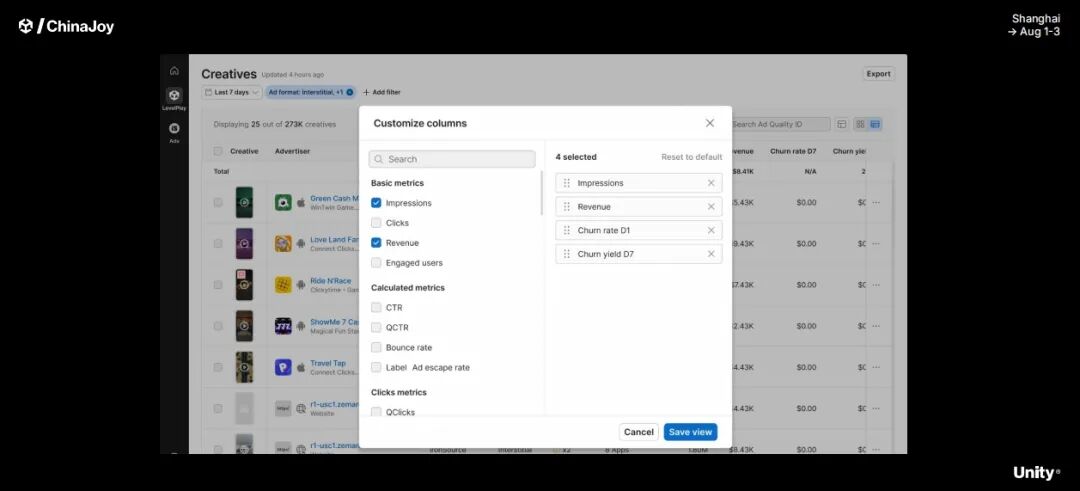The image size is (1080, 491).
Task: Enable the Engaged users checkbox
Action: click(376, 263)
